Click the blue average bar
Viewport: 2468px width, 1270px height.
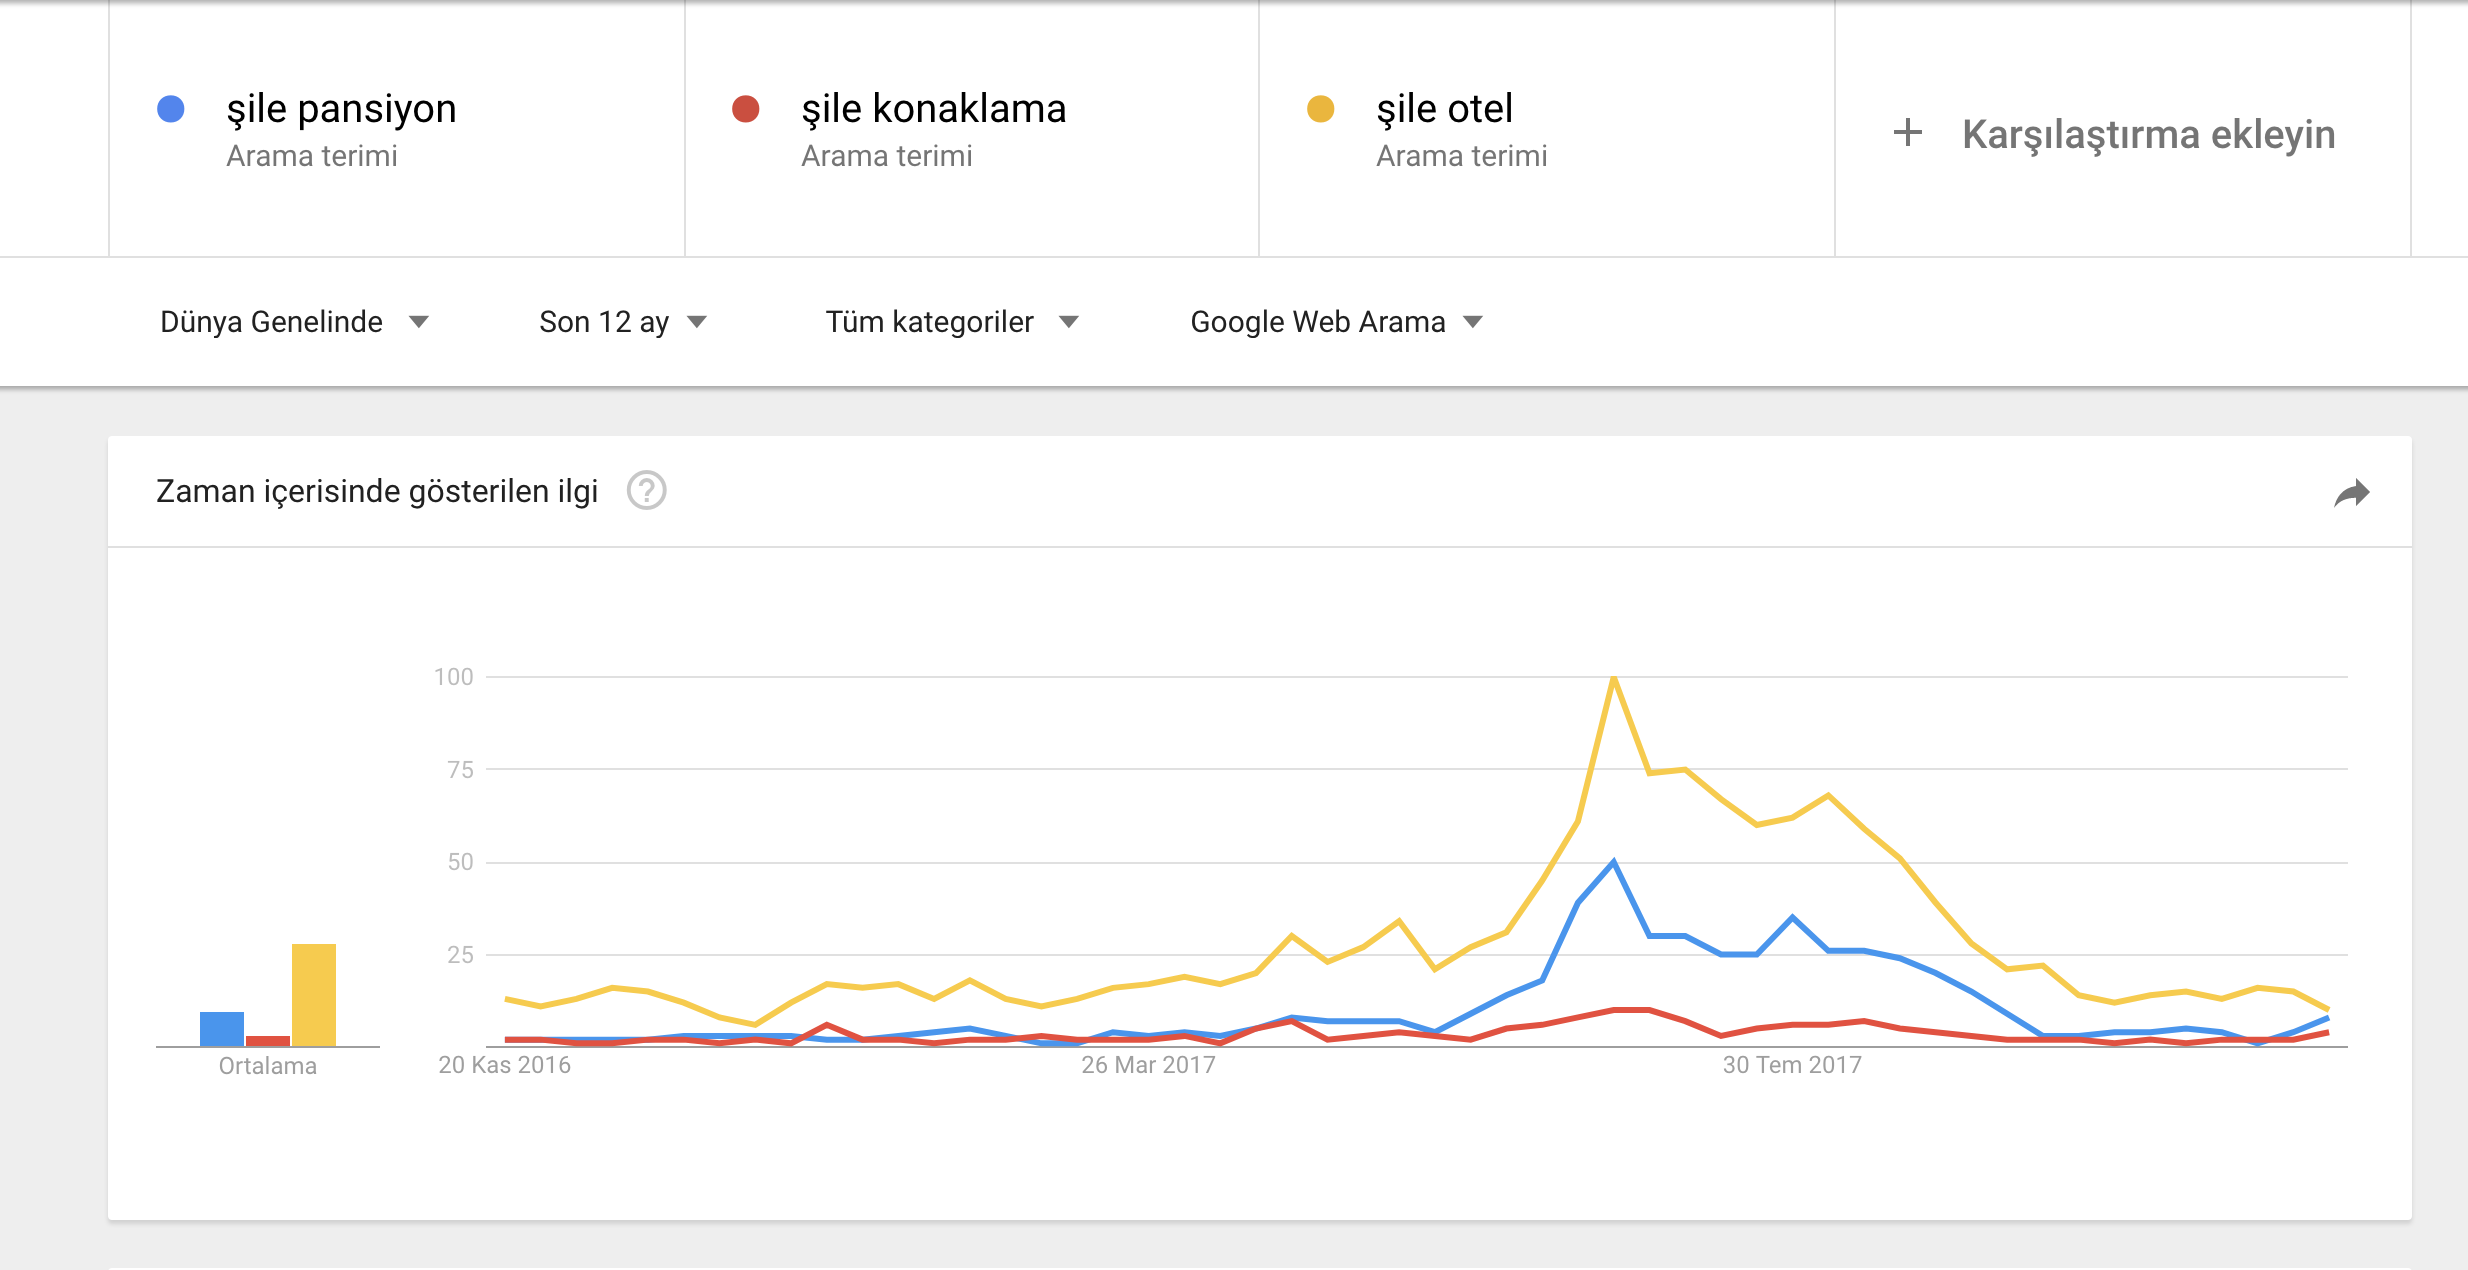pos(222,1028)
